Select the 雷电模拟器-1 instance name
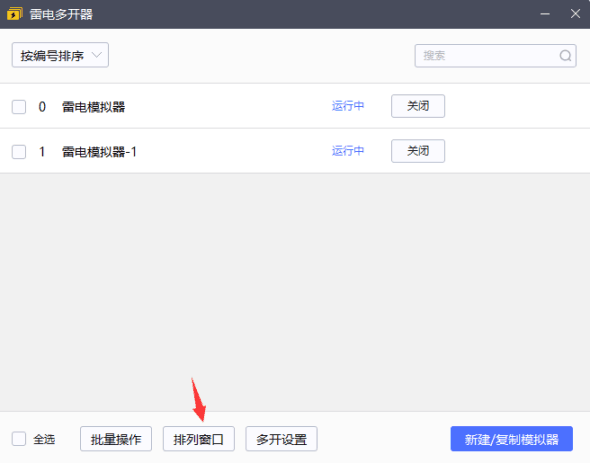Image resolution: width=590 pixels, height=463 pixels. click(99, 152)
